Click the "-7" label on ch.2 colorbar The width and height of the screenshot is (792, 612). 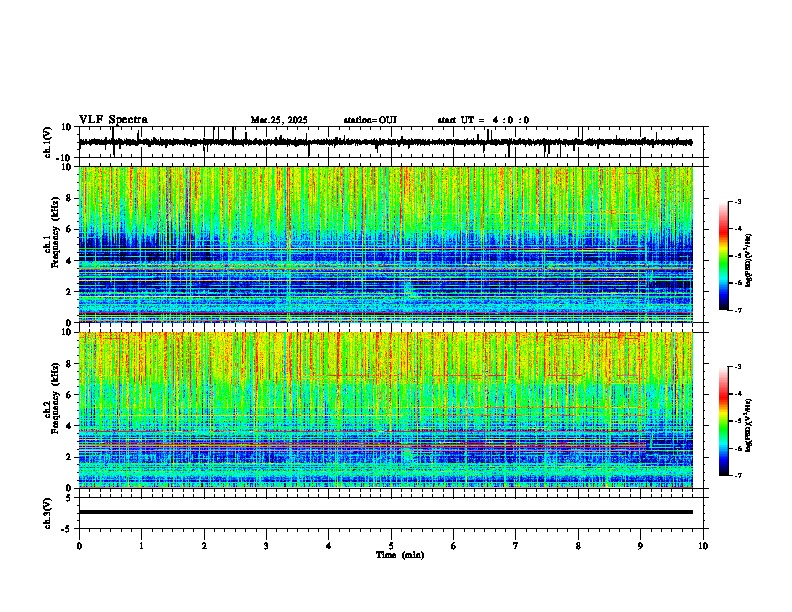click(x=737, y=475)
